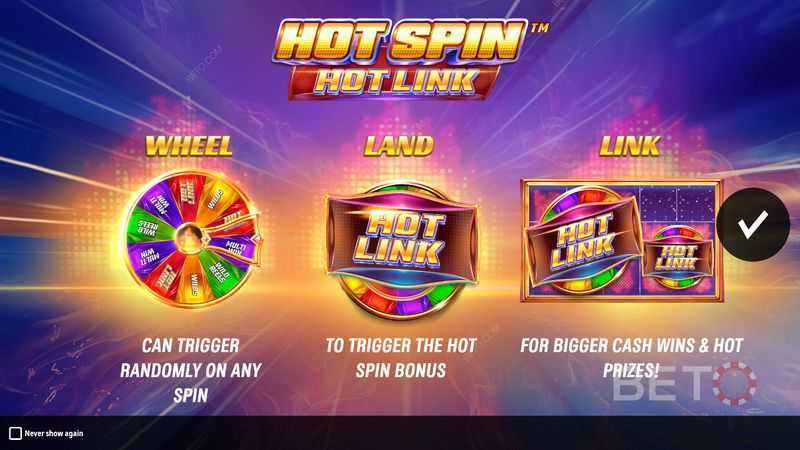Click 'Can trigger randomly on any spin' text

pos(190,370)
